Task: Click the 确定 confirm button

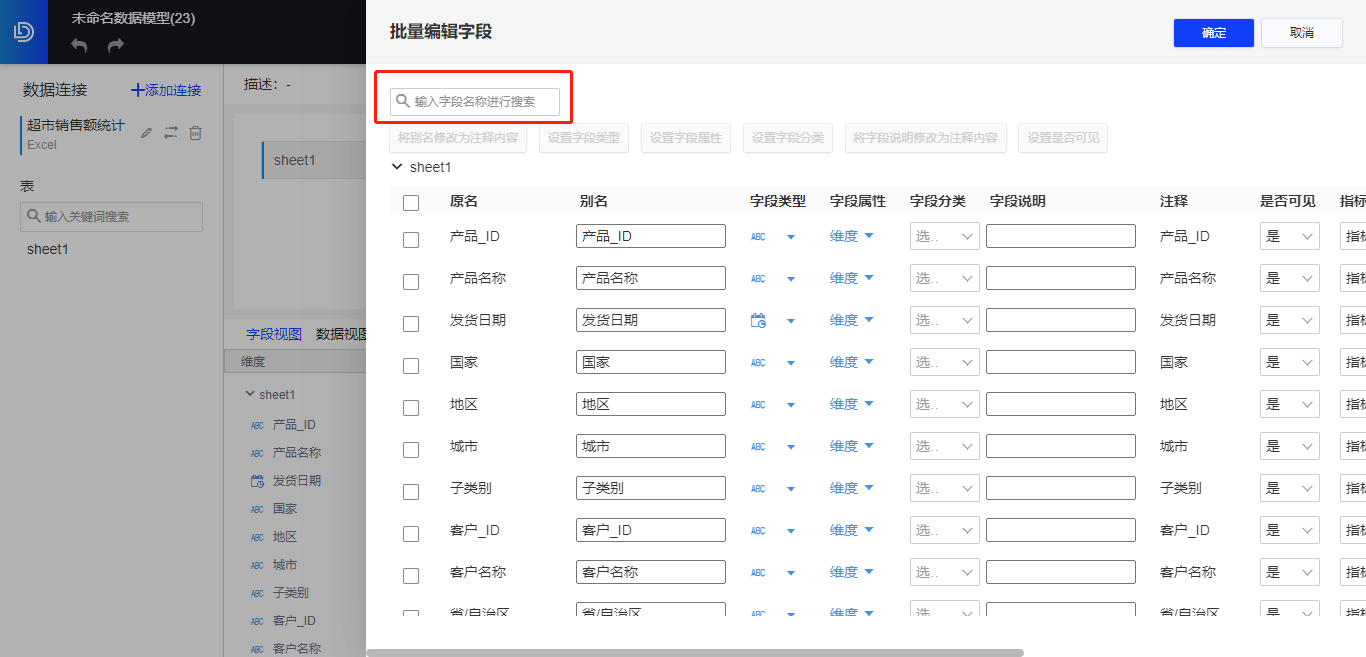Action: click(1213, 32)
